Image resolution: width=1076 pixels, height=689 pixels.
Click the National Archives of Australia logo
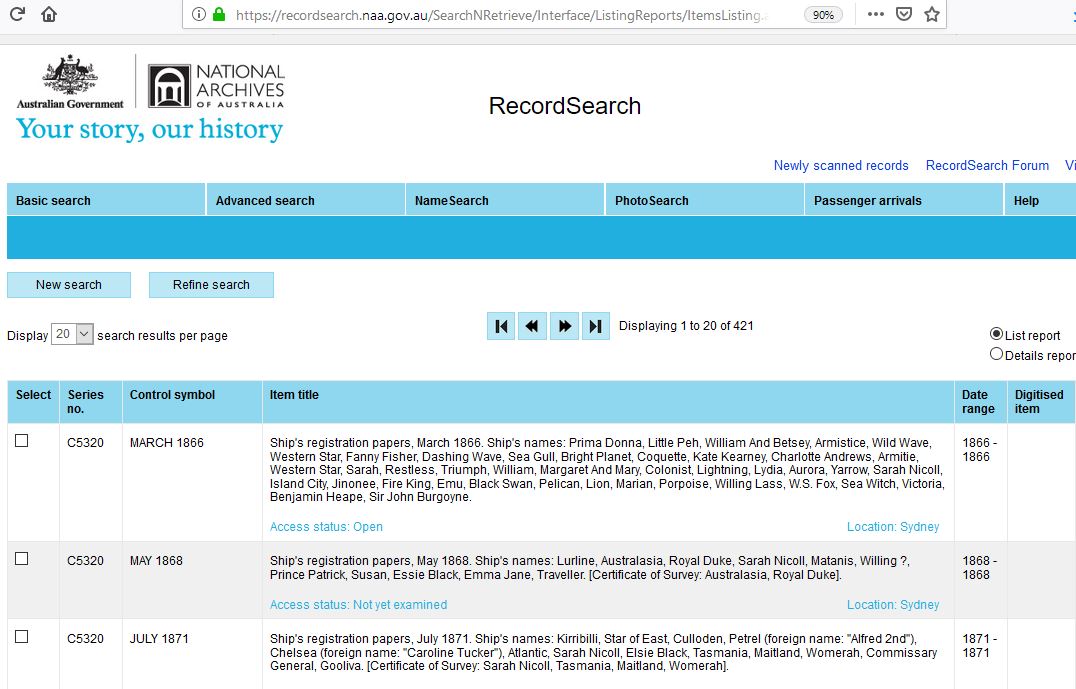(x=216, y=87)
